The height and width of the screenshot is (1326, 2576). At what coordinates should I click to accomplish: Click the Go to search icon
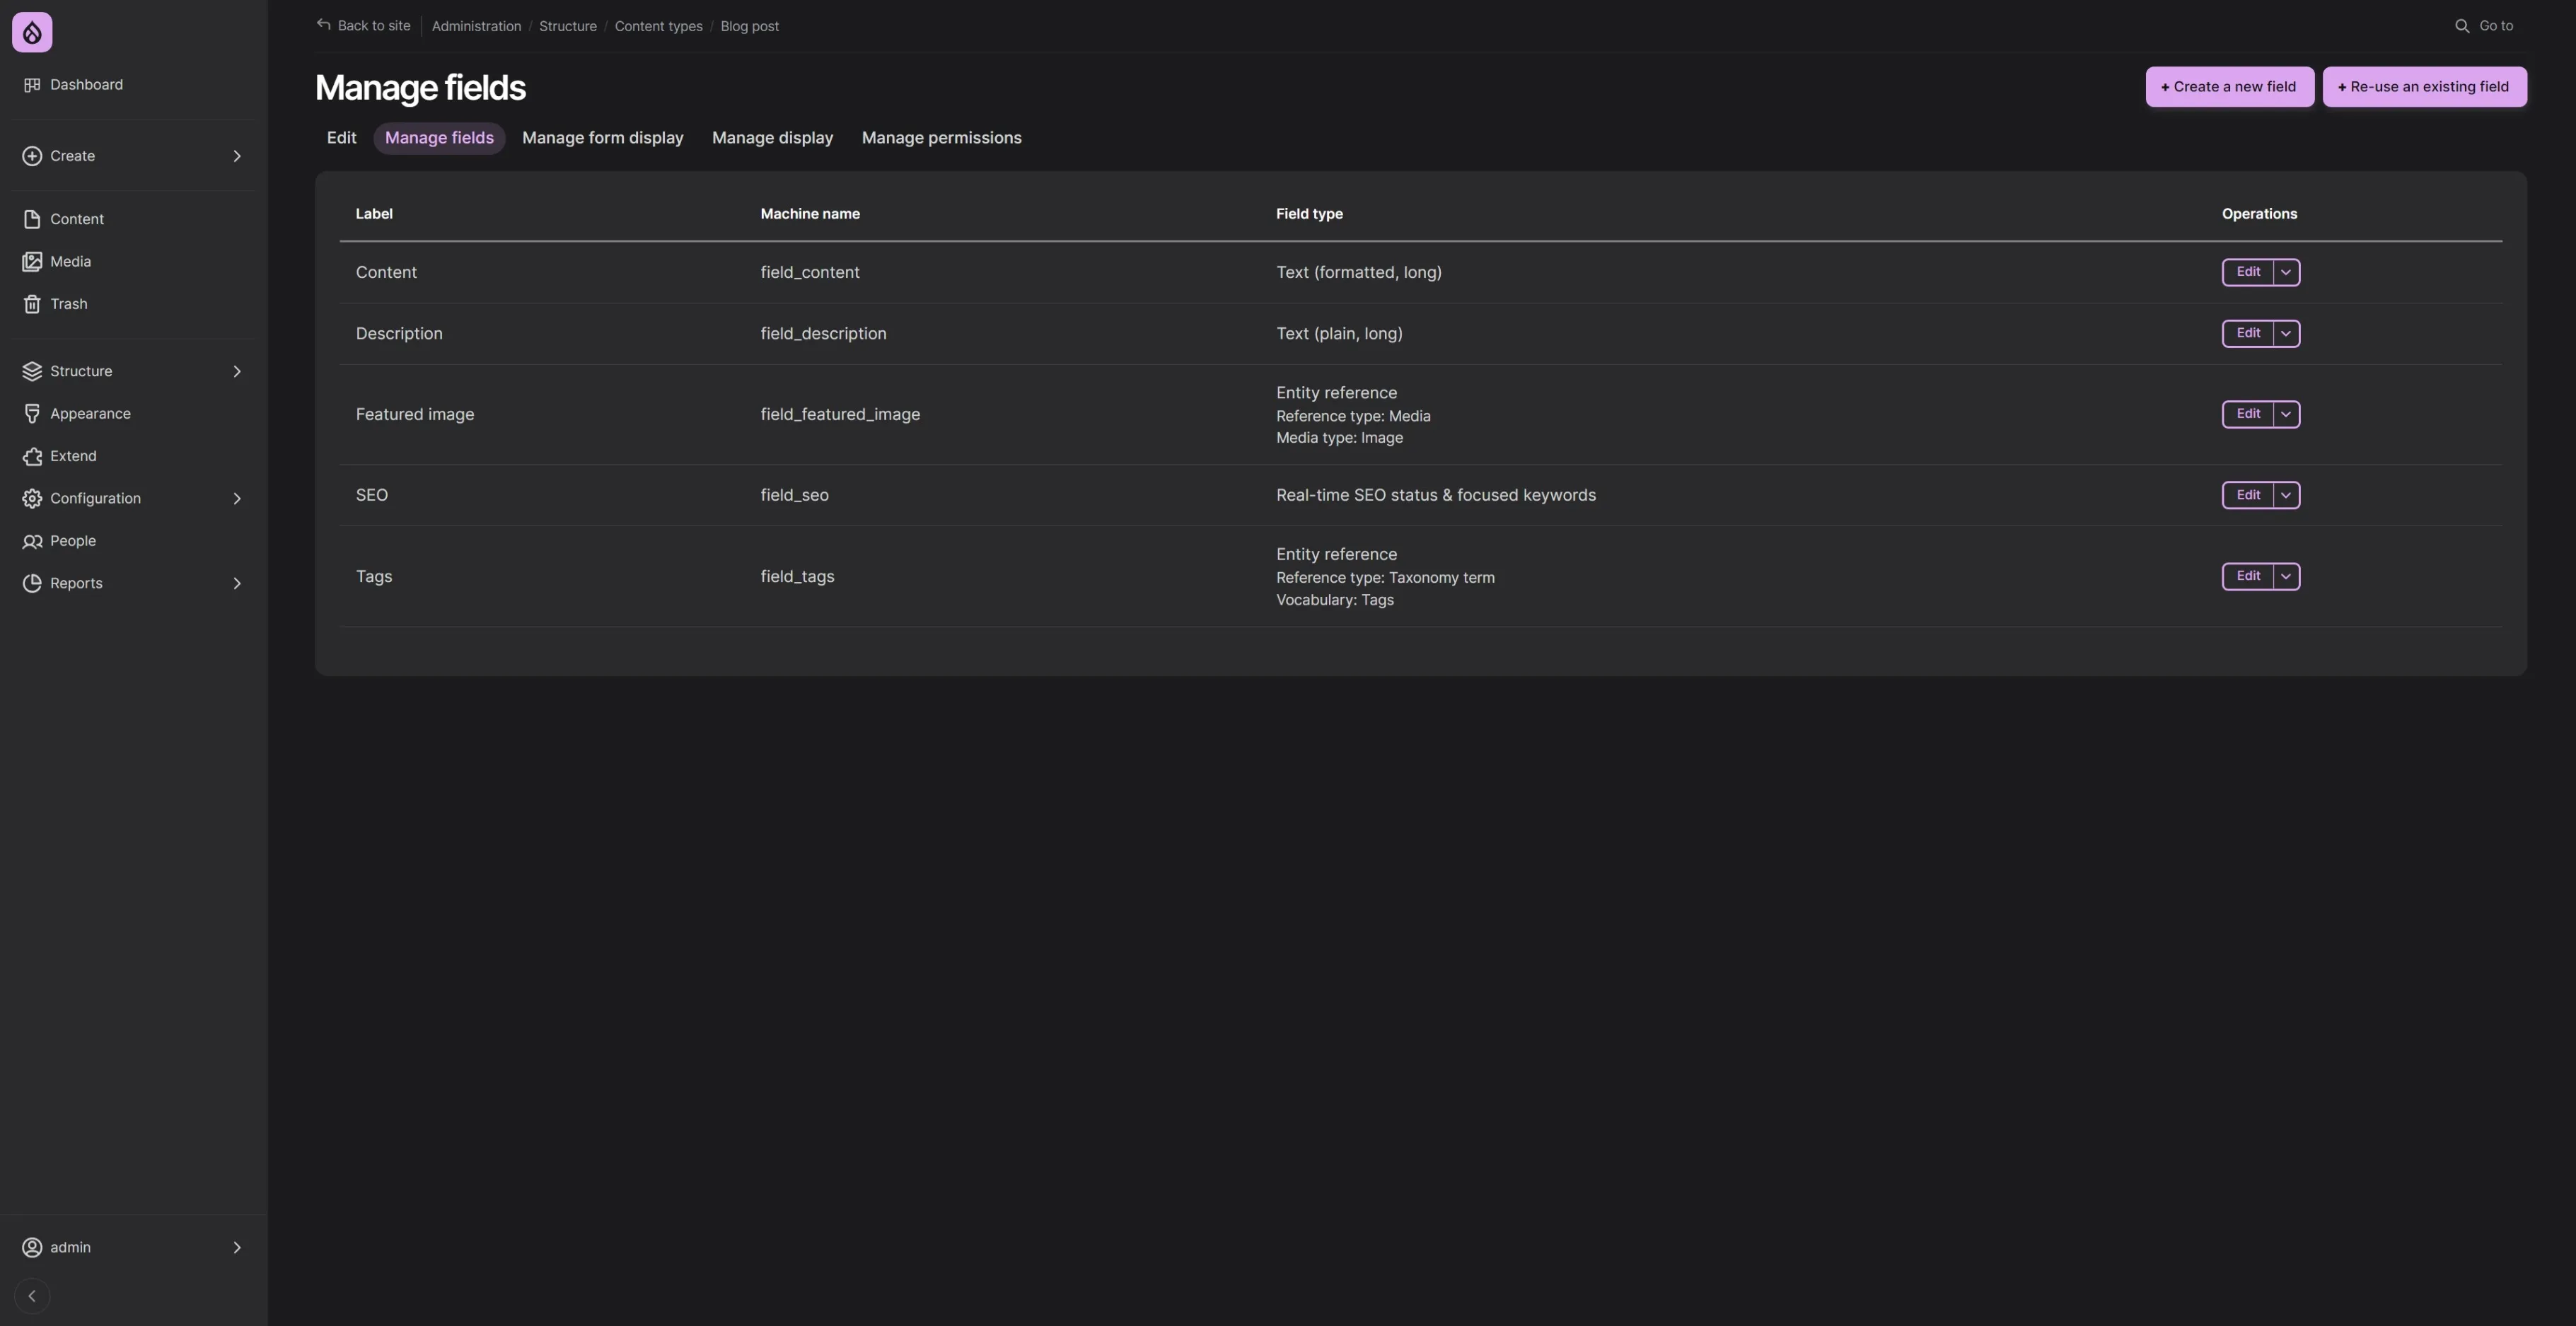(x=2462, y=26)
